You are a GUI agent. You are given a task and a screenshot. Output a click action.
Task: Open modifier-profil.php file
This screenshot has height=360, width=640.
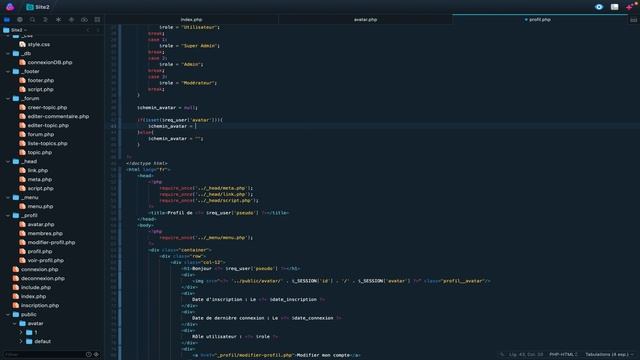point(51,242)
